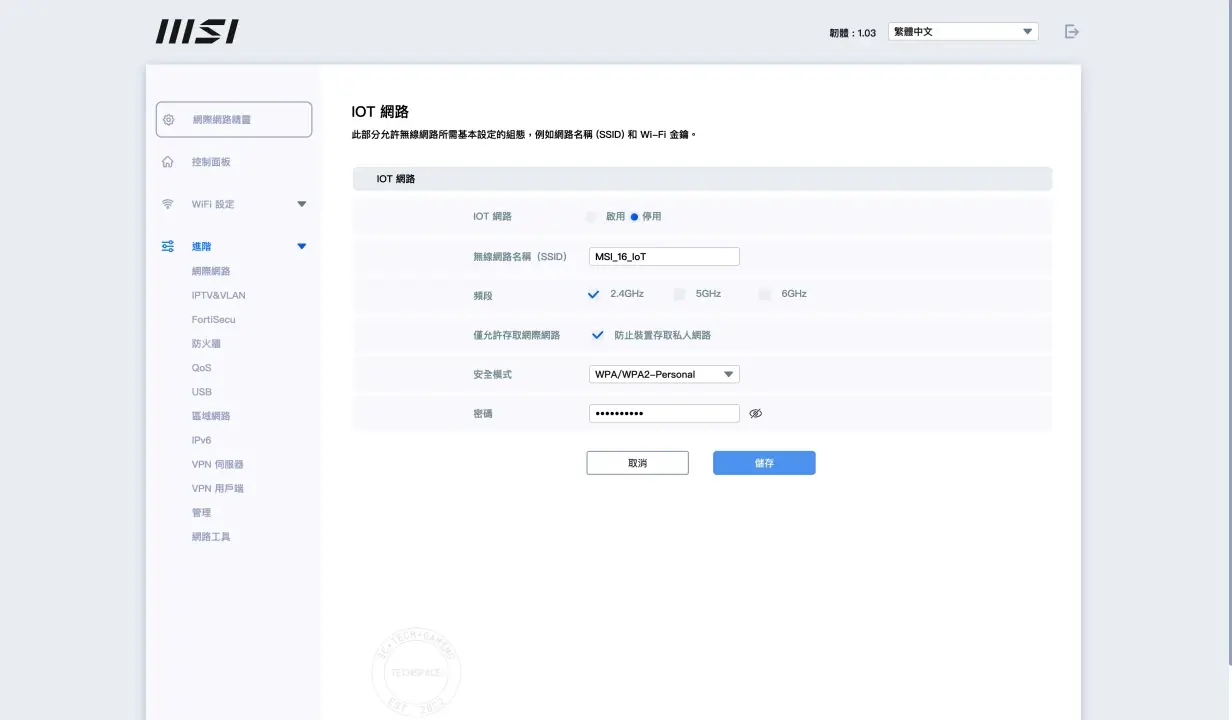
Task: Click the WiFi signal icon in sidebar
Action: click(168, 204)
